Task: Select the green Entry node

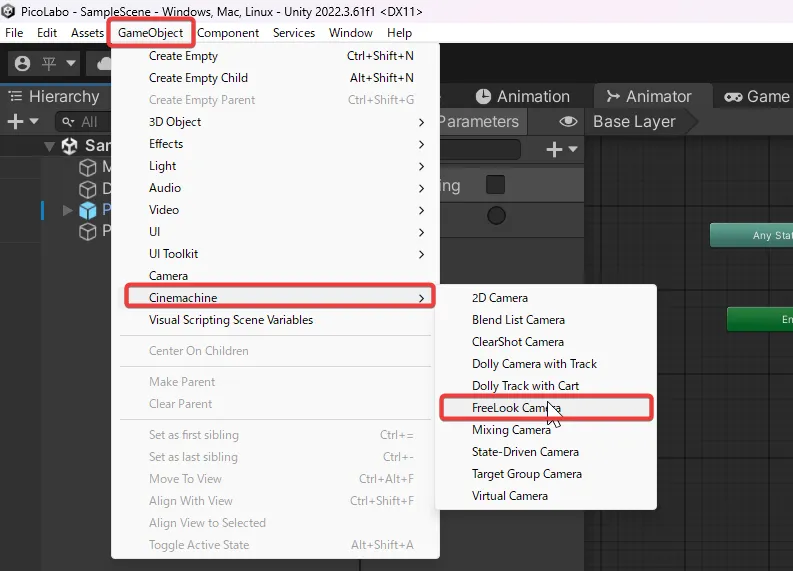Action: pyautogui.click(x=760, y=319)
